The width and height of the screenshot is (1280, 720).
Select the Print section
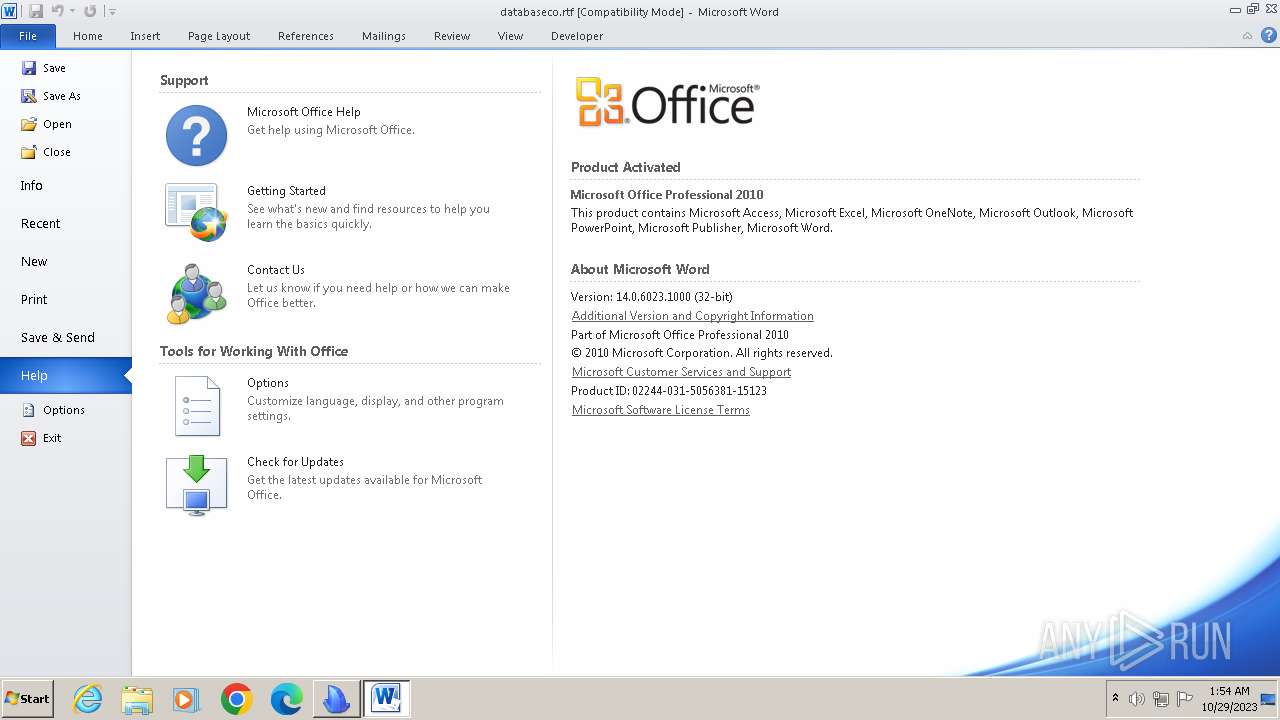(x=66, y=300)
